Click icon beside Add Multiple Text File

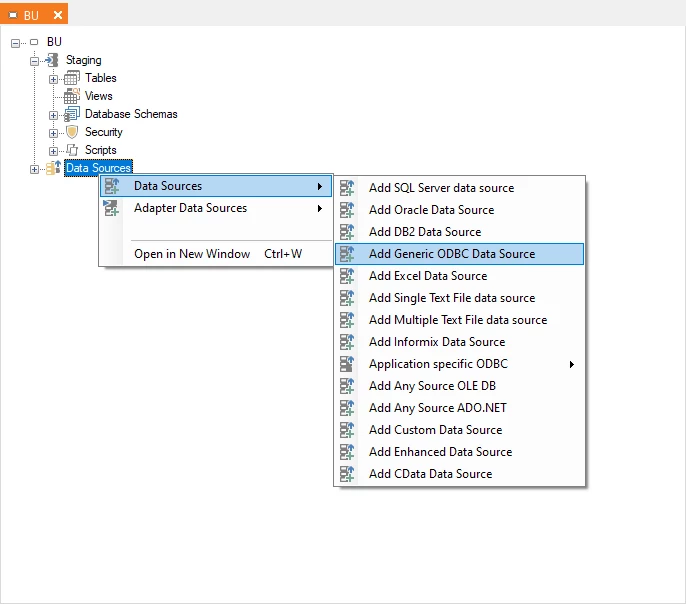tap(347, 320)
